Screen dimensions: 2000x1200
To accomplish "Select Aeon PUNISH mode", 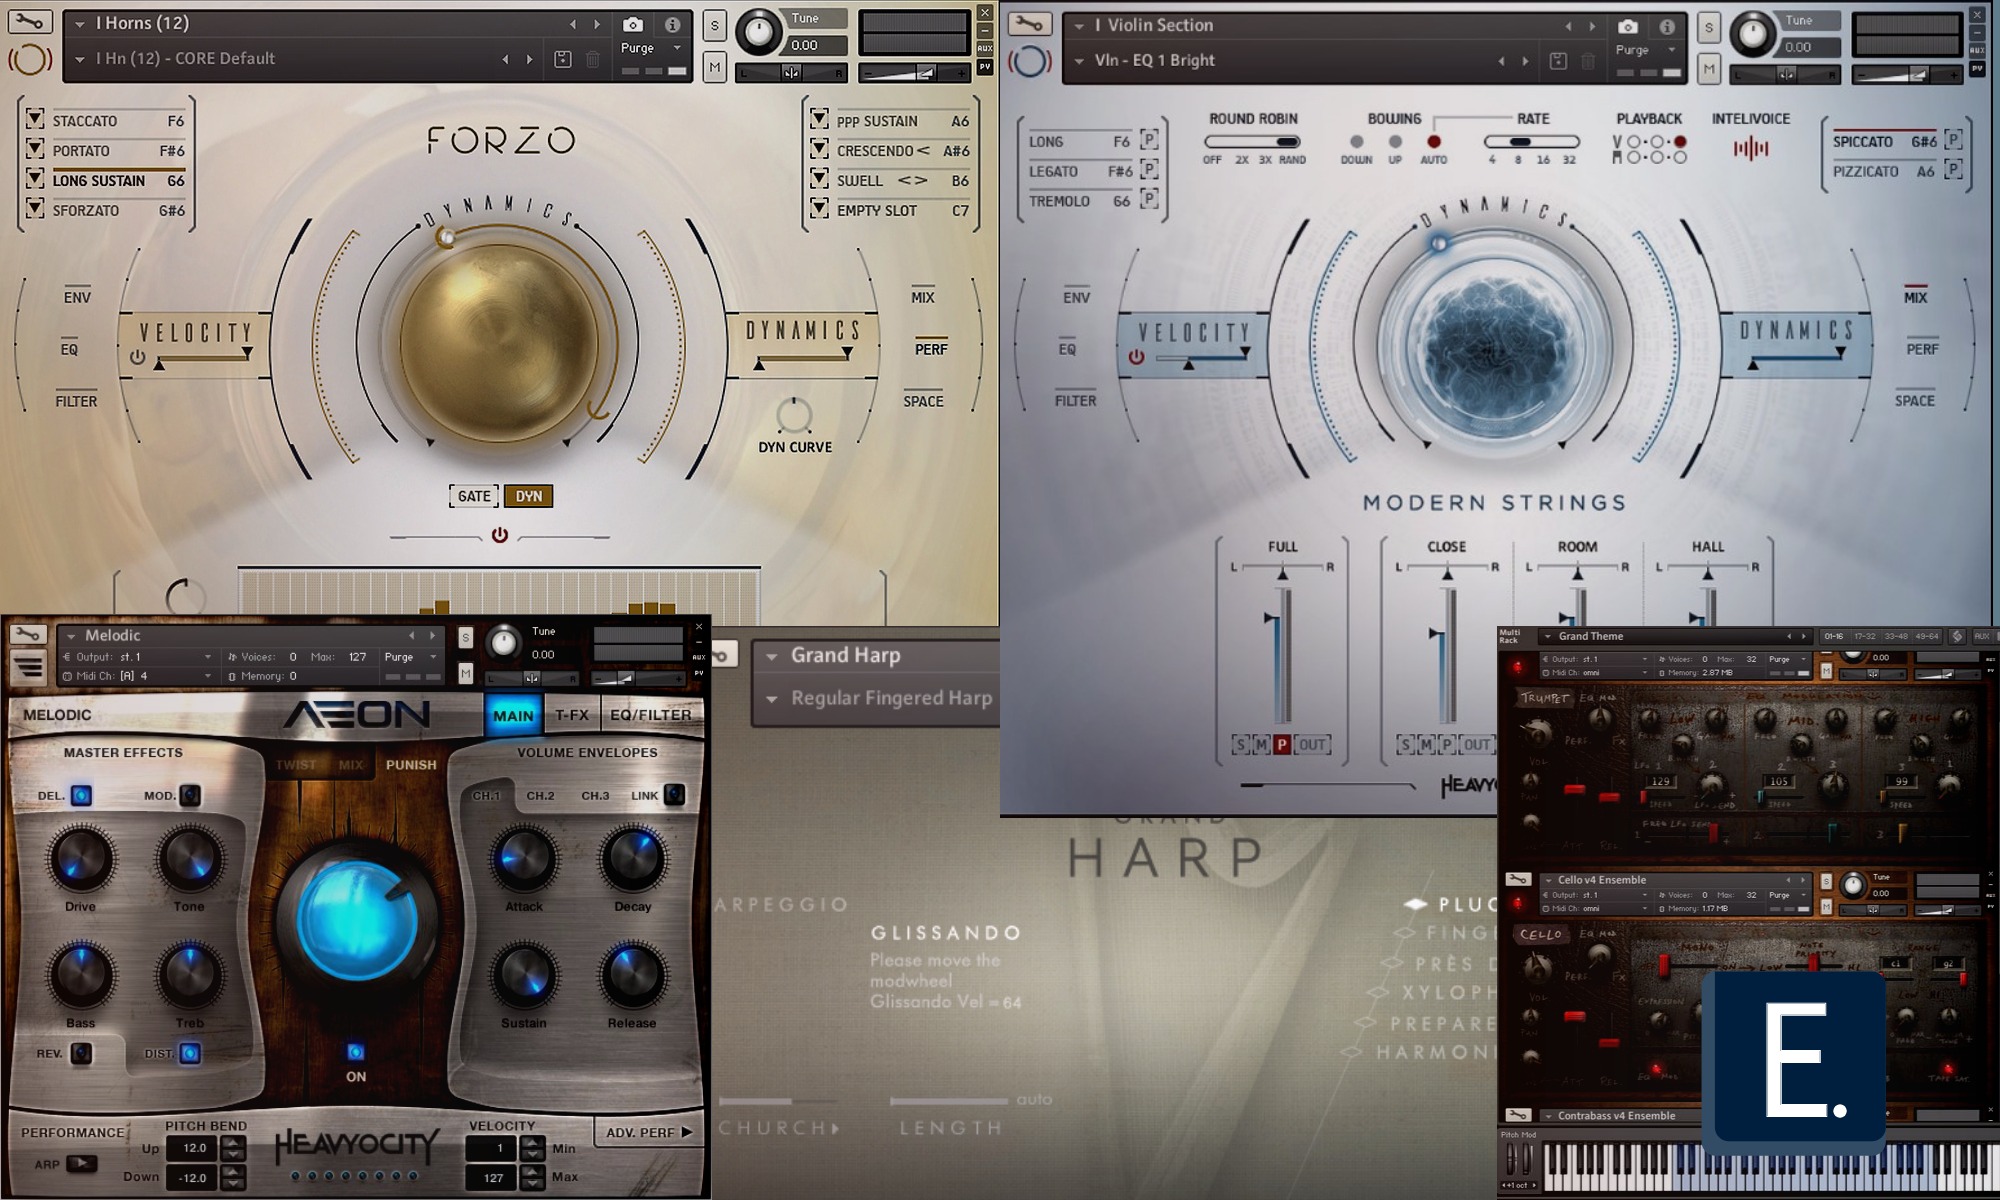I will [x=411, y=764].
